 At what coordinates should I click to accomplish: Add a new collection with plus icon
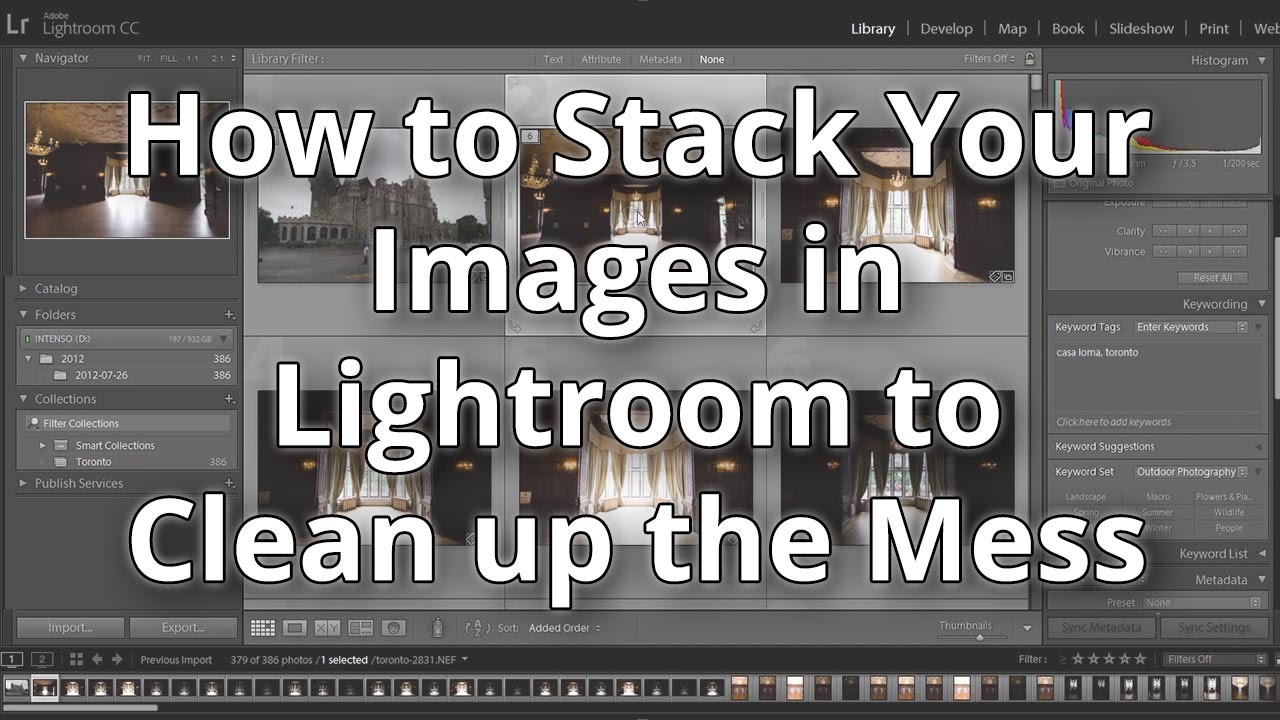[229, 399]
